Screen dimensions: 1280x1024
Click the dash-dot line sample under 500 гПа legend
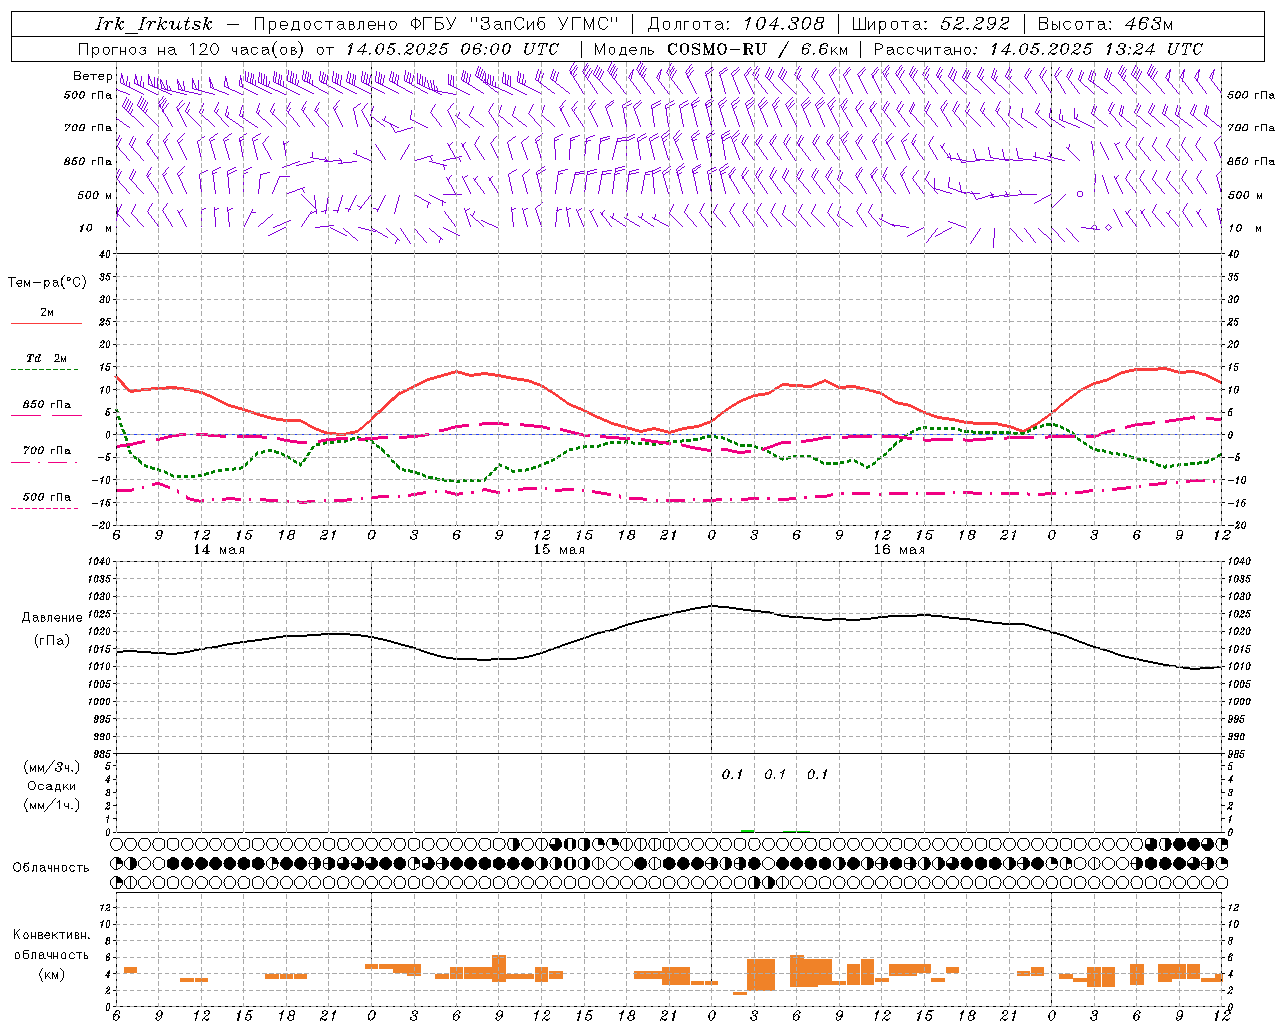point(44,509)
